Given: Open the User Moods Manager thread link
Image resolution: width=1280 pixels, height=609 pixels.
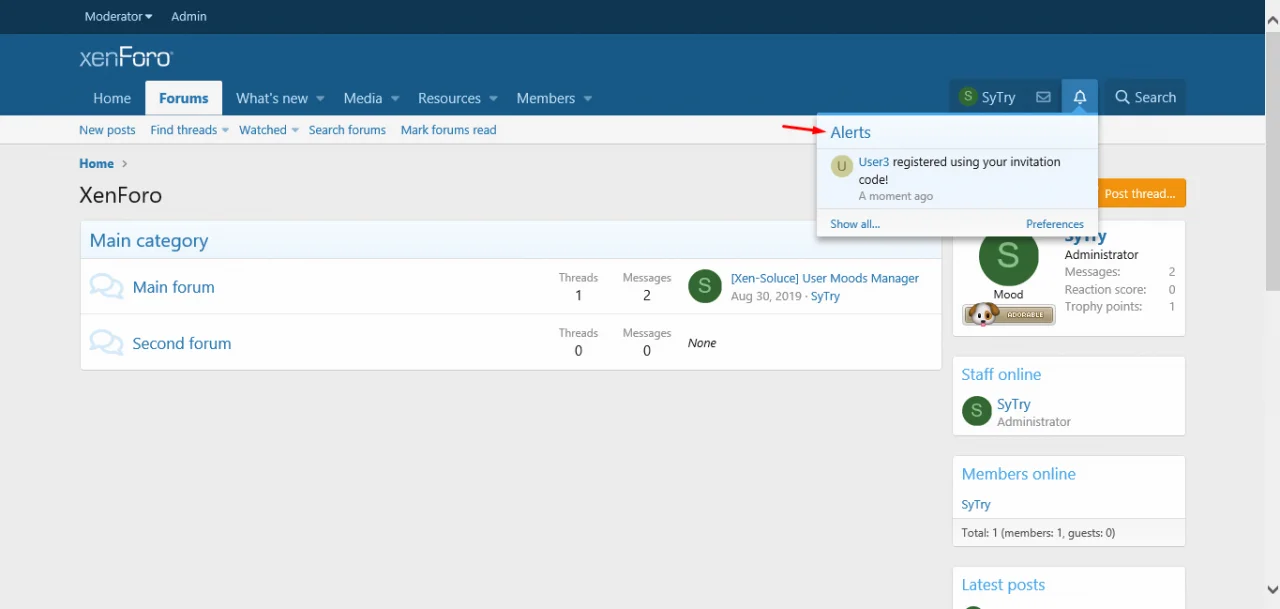Looking at the screenshot, I should [824, 278].
